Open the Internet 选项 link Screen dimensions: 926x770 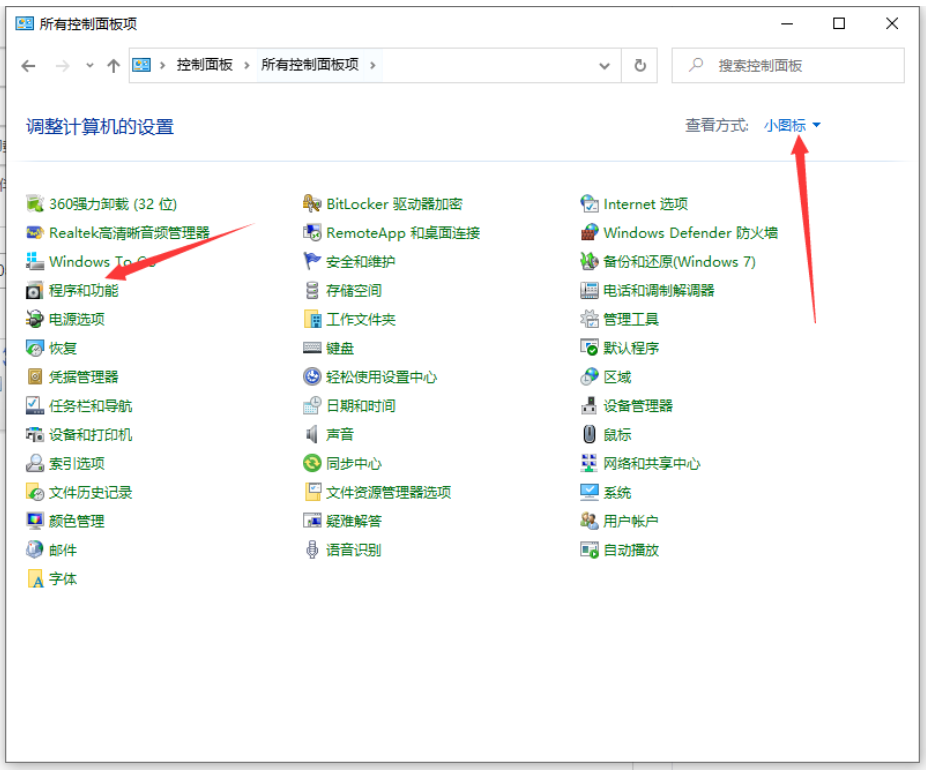point(645,204)
